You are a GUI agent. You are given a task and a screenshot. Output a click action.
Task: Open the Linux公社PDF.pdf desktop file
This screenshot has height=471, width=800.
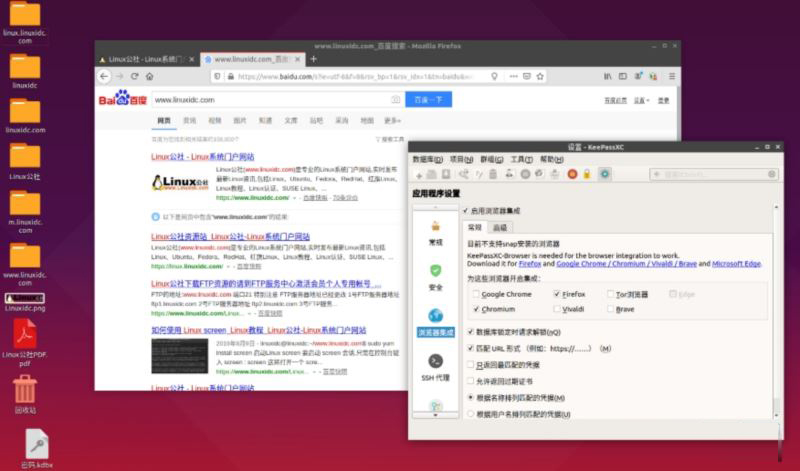(x=25, y=342)
